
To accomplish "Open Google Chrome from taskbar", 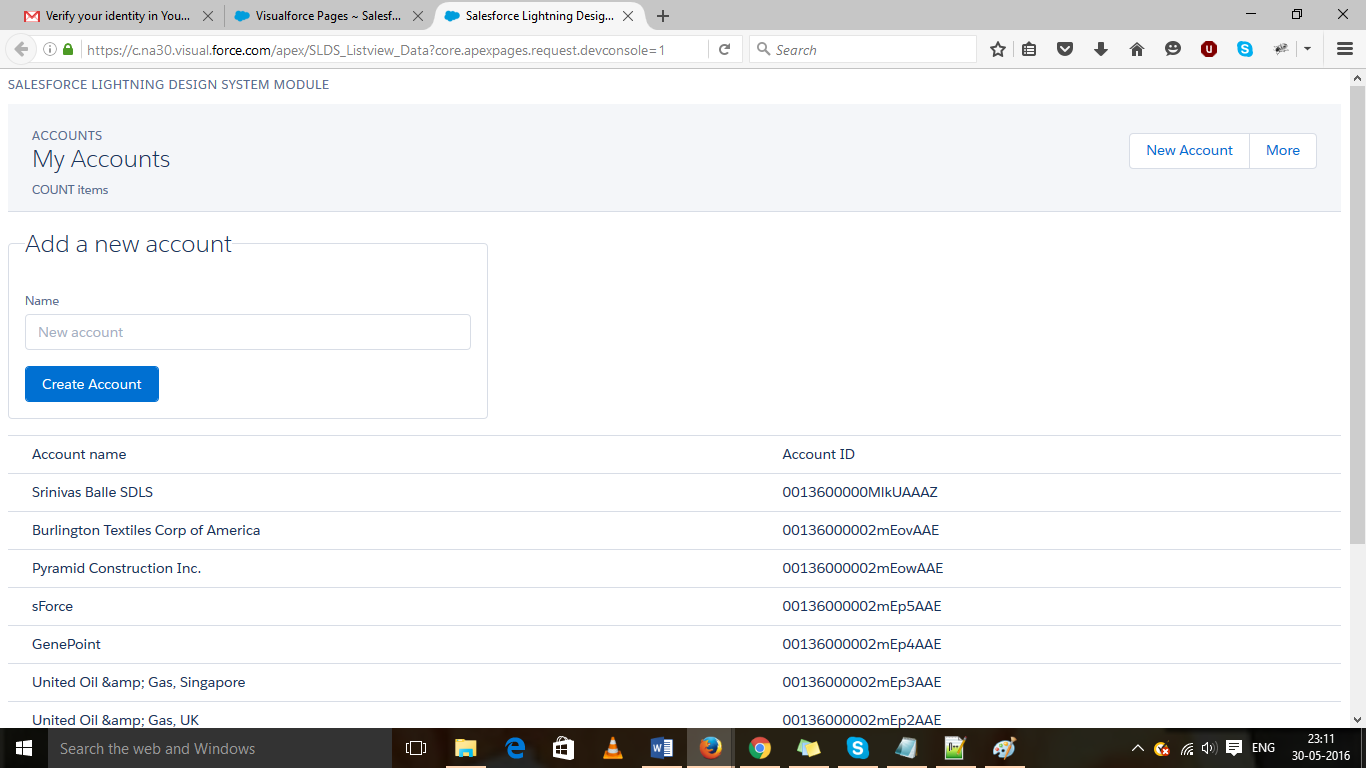I will [760, 748].
